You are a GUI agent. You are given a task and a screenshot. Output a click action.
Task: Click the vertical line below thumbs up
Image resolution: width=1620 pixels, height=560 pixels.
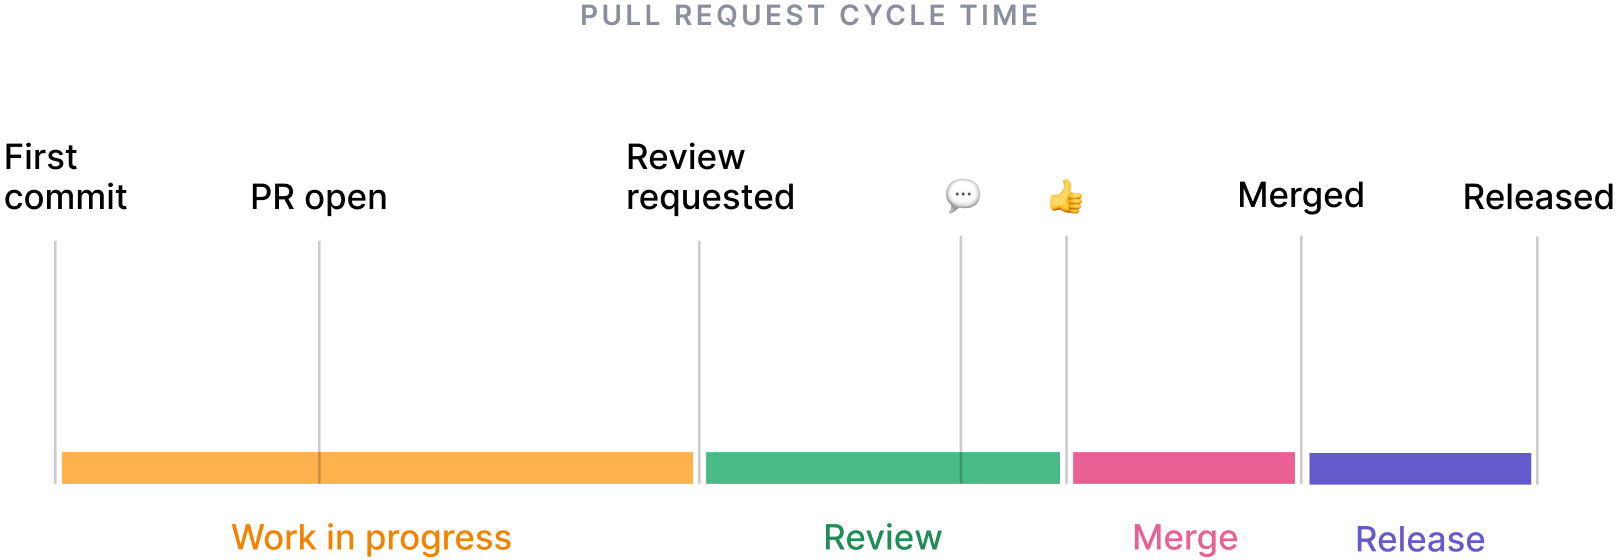coord(1066,360)
